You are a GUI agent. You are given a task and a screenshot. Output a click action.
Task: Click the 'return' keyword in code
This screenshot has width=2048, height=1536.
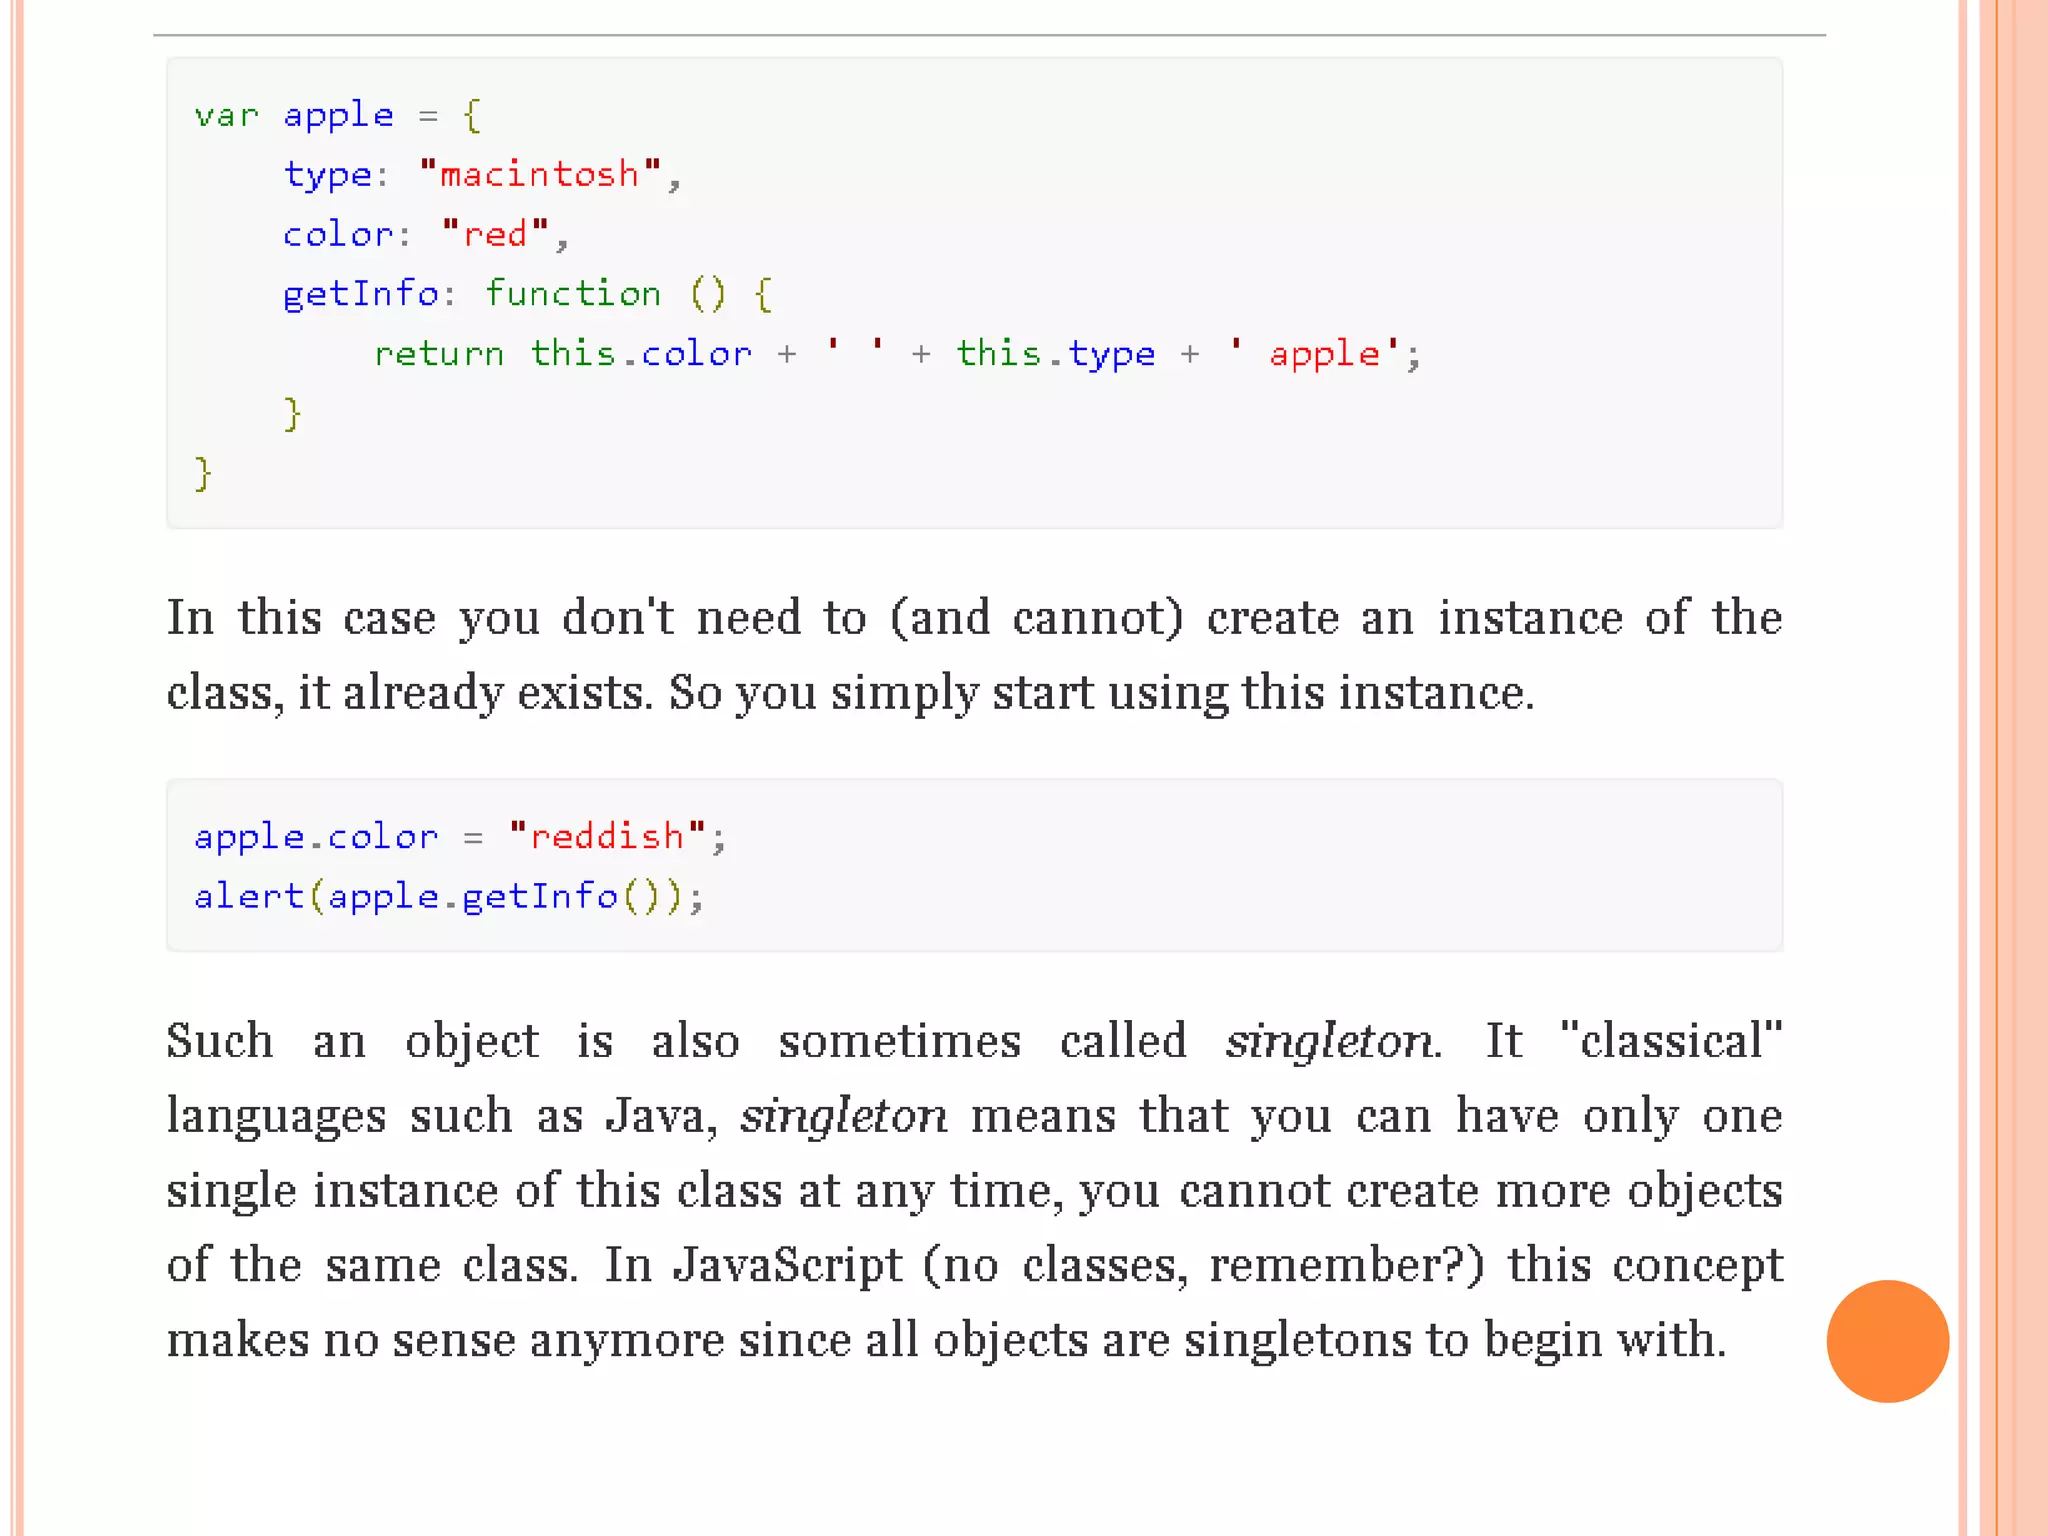pos(438,354)
